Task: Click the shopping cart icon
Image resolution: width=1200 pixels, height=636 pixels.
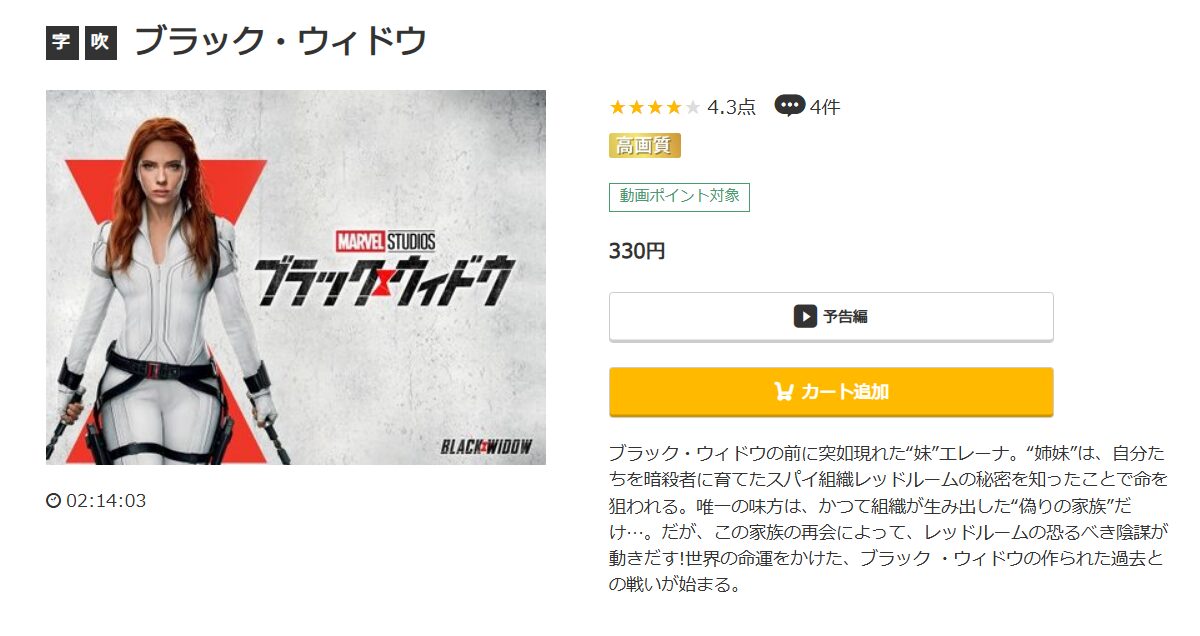Action: [784, 391]
